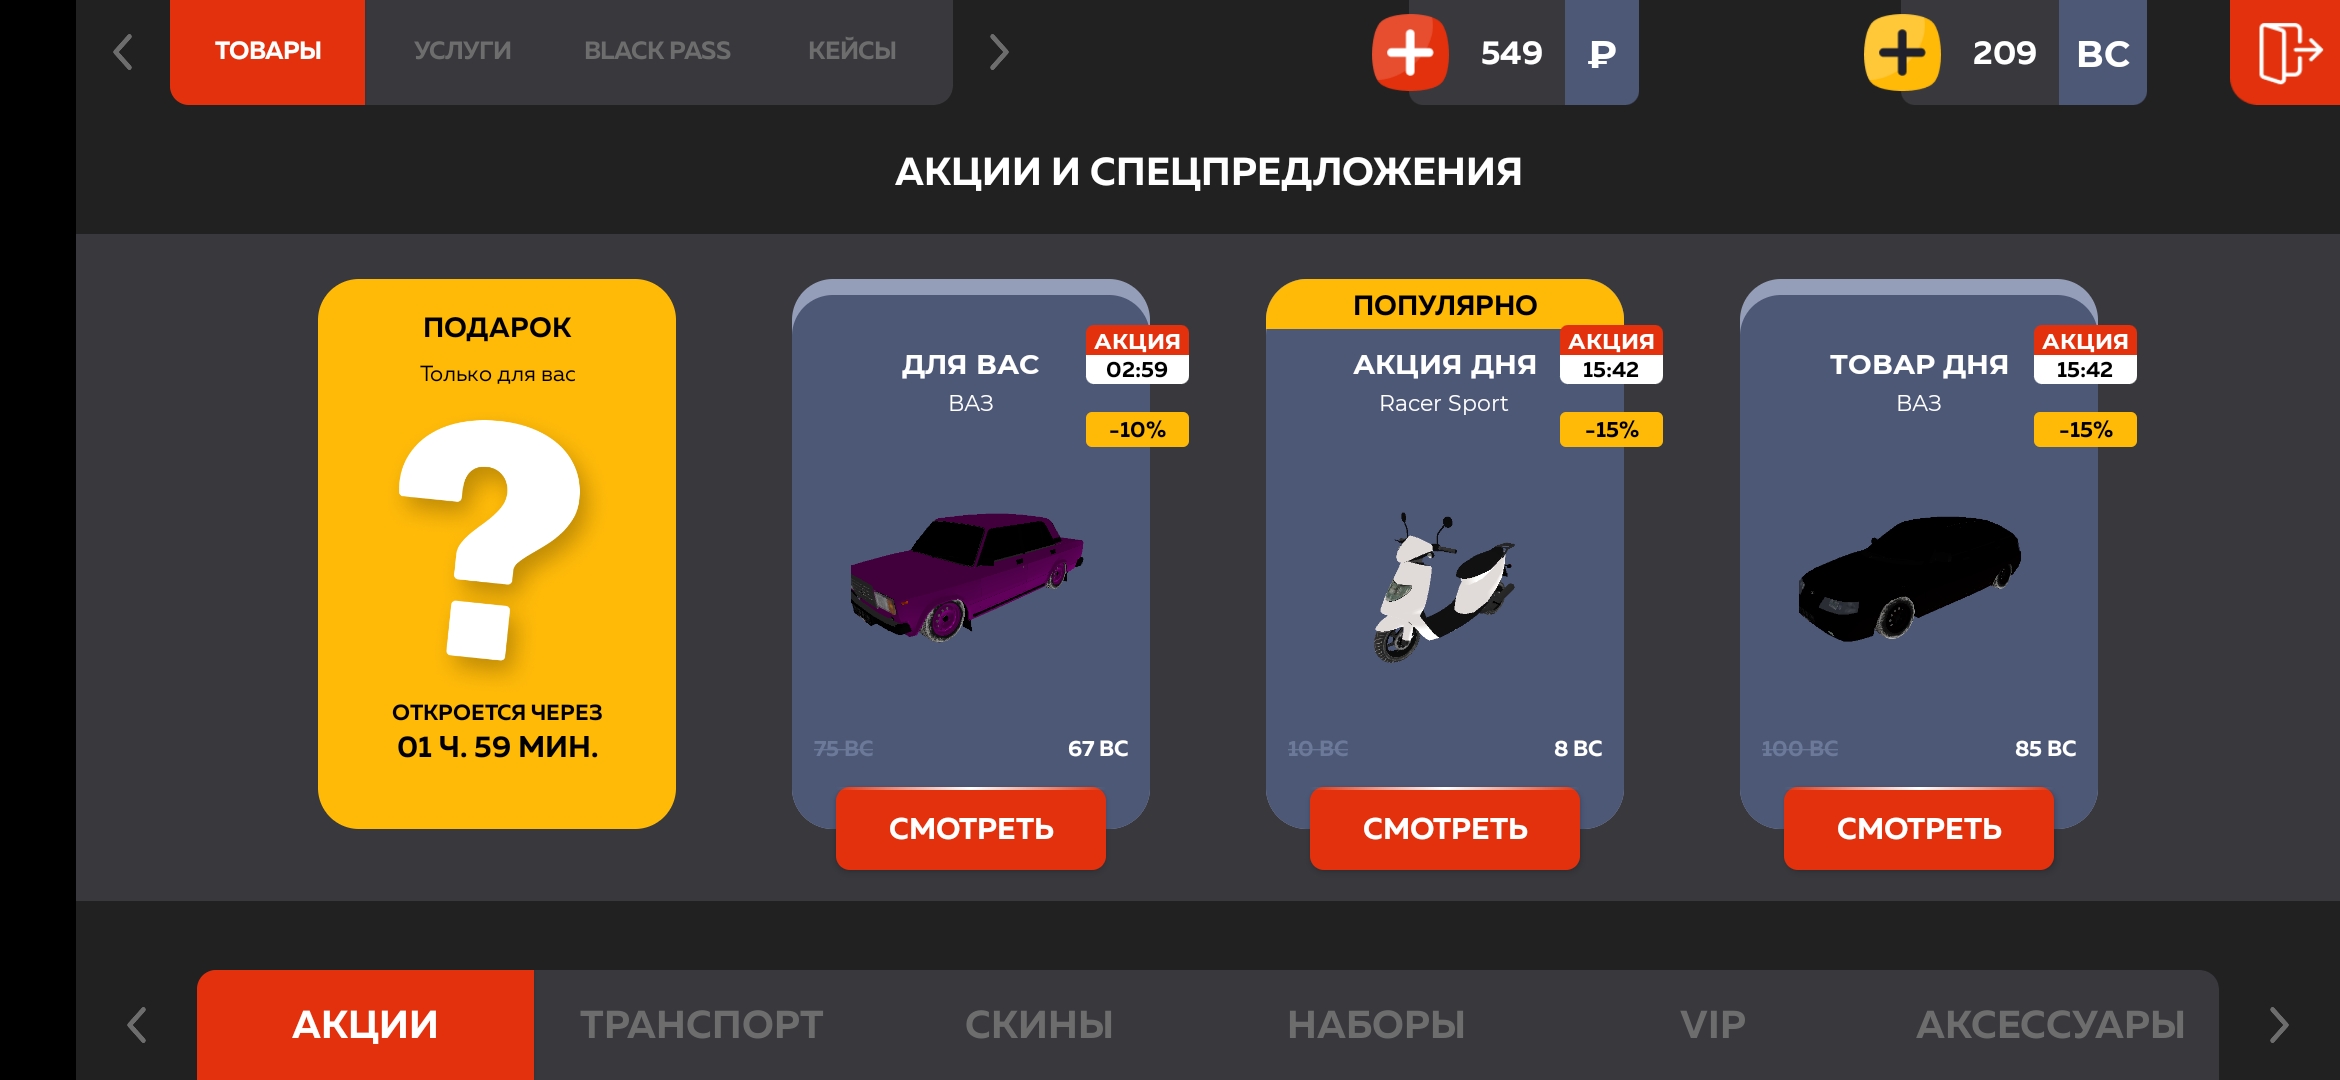This screenshot has height=1080, width=2340.
Task: Select the СКИНЫ category tab
Action: [1039, 1025]
